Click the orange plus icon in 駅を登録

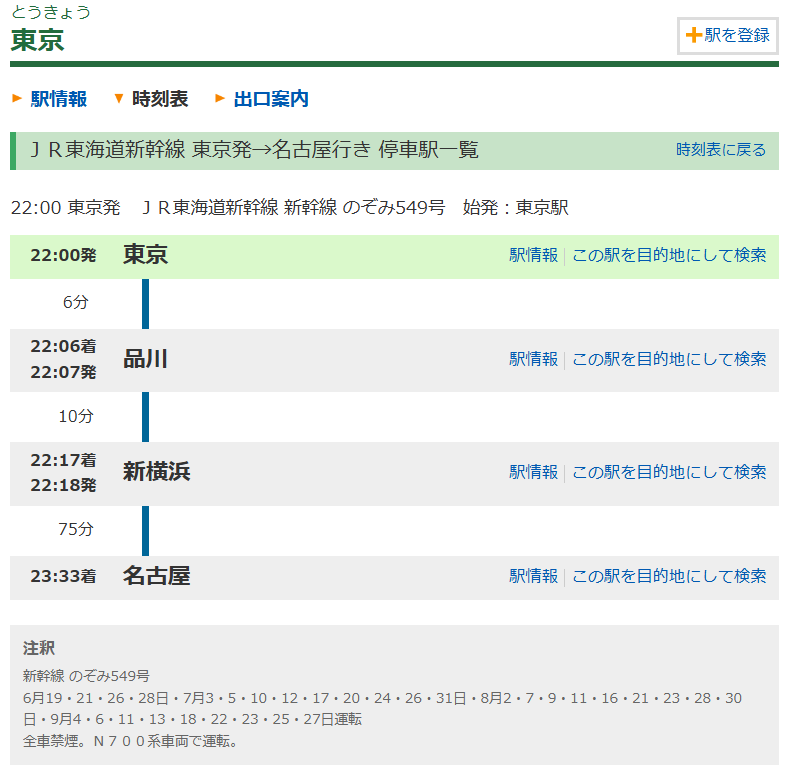(x=694, y=35)
